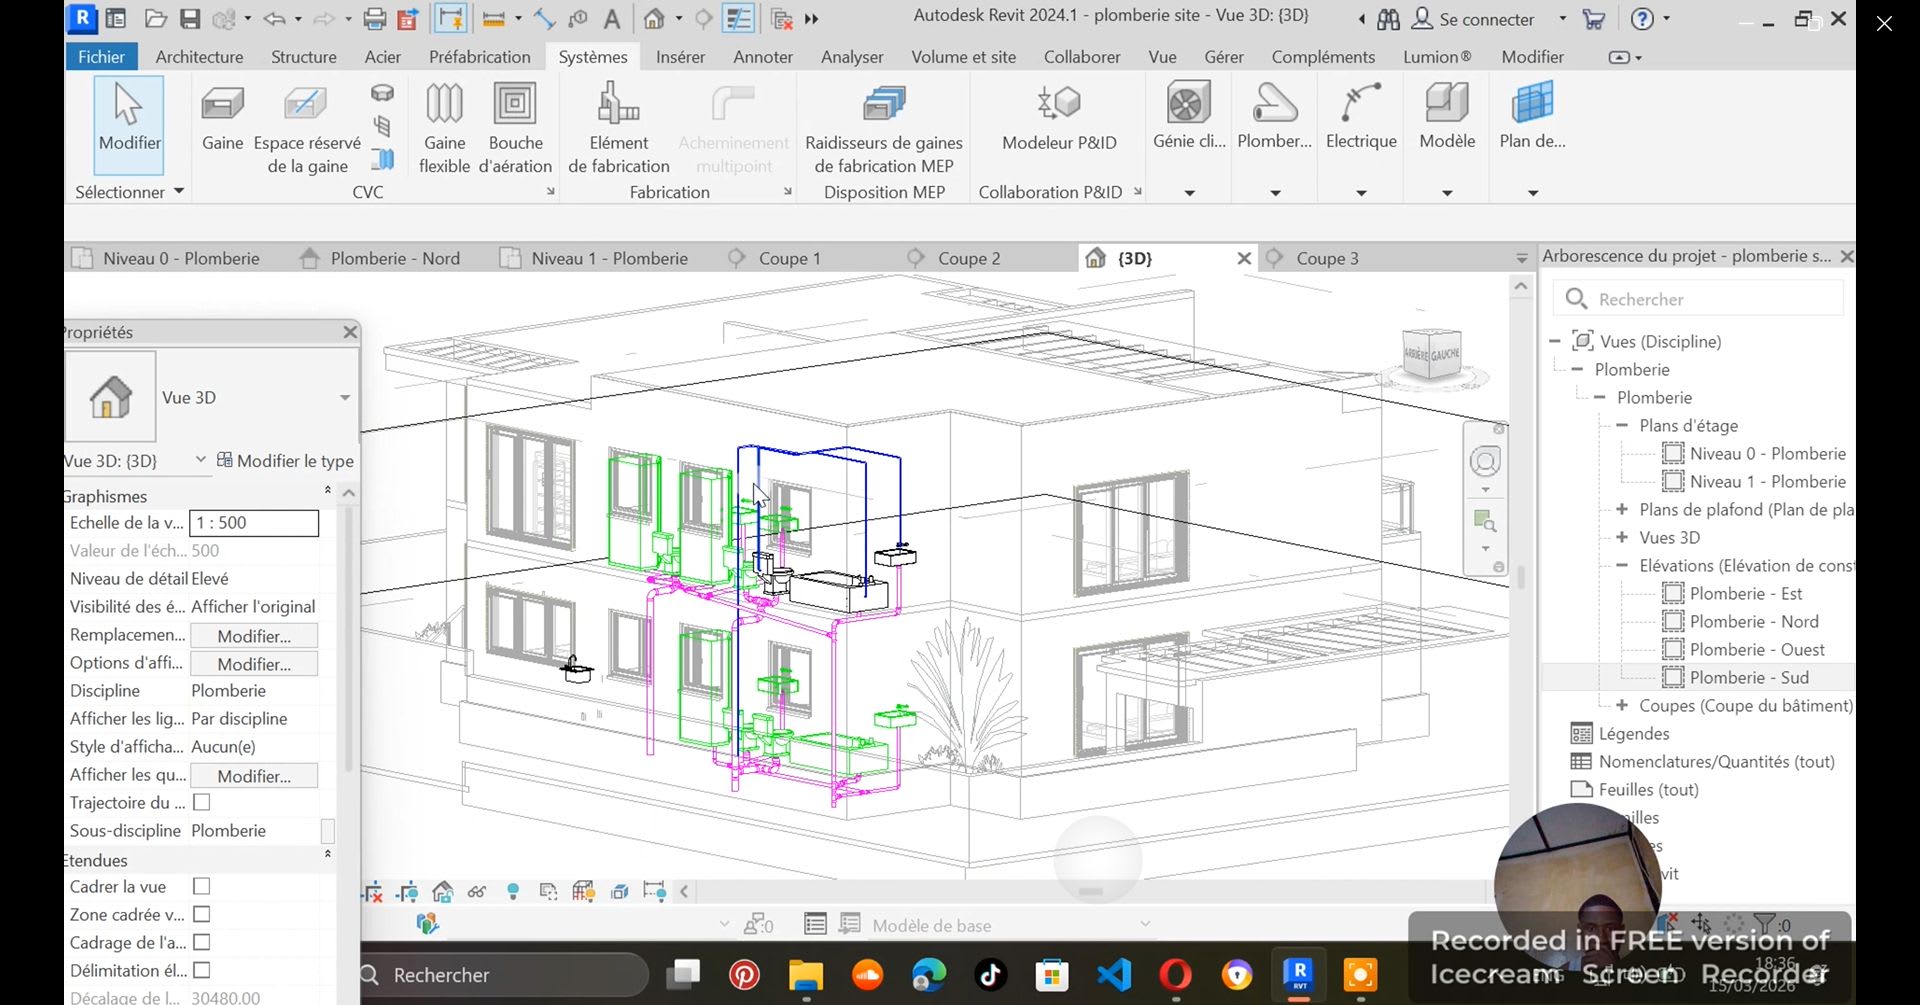Expand the Plomber... ribbon dropdown arrow
Image resolution: width=1920 pixels, height=1005 pixels.
(x=1275, y=193)
